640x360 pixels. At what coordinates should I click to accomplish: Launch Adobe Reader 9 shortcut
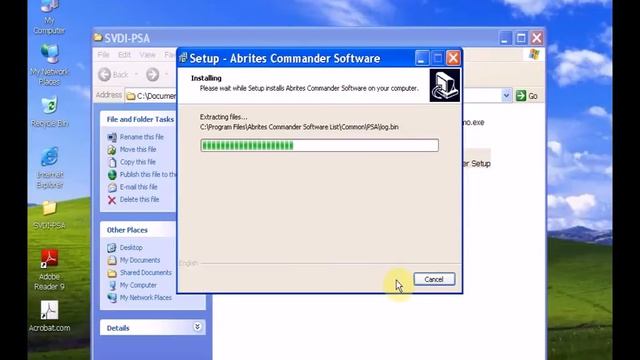coord(49,270)
